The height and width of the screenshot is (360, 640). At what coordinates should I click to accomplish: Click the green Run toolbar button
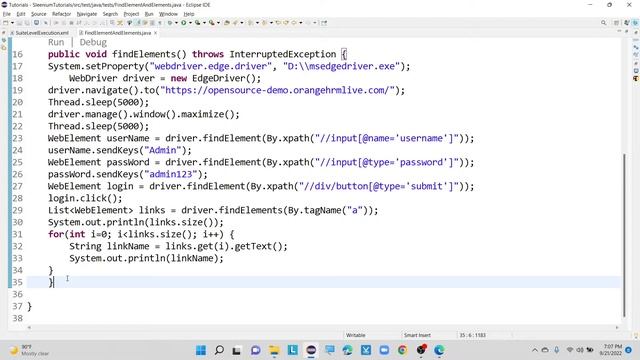183,23
